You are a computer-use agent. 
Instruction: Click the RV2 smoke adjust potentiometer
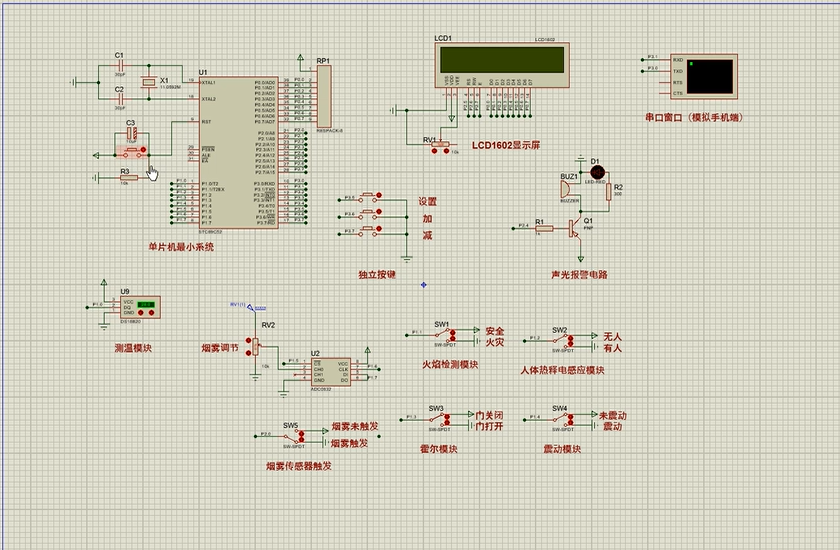point(254,346)
